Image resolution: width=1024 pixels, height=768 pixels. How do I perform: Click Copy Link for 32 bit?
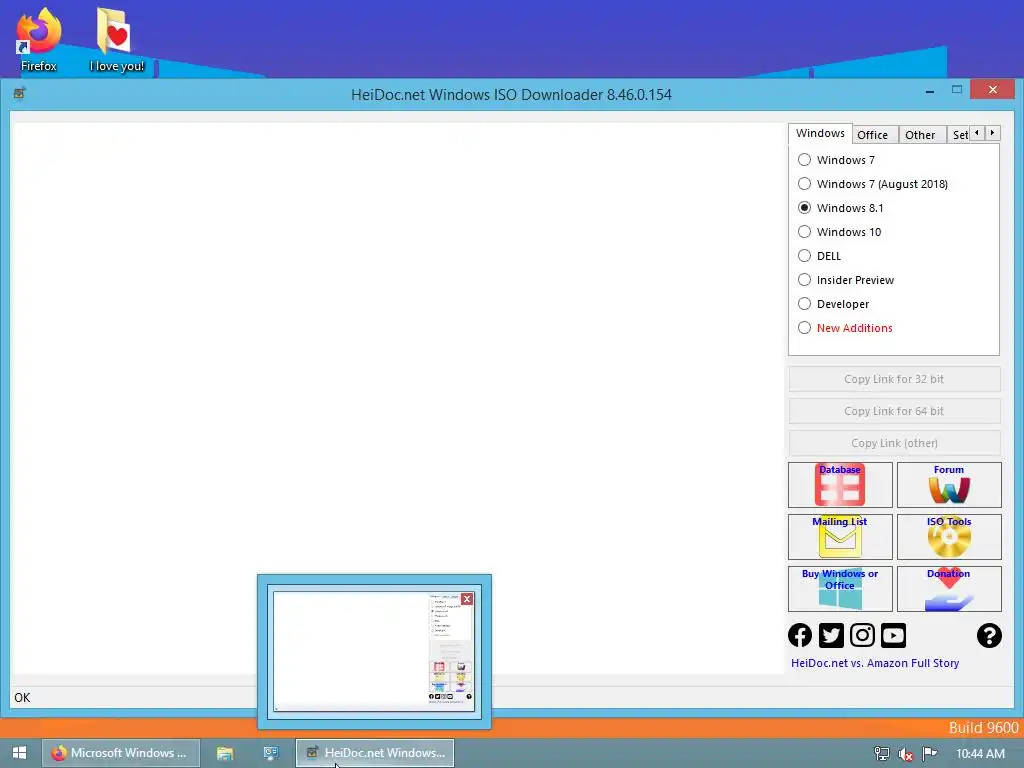(894, 379)
